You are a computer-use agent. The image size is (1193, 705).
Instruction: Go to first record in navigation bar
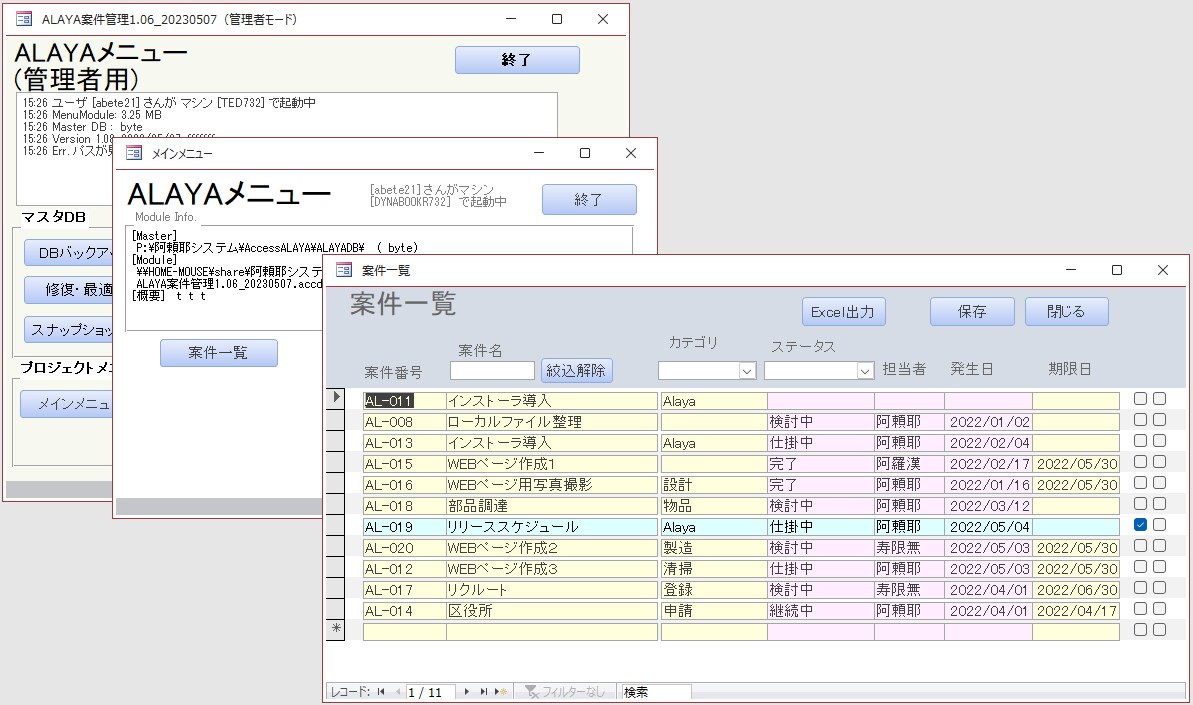pyautogui.click(x=380, y=691)
